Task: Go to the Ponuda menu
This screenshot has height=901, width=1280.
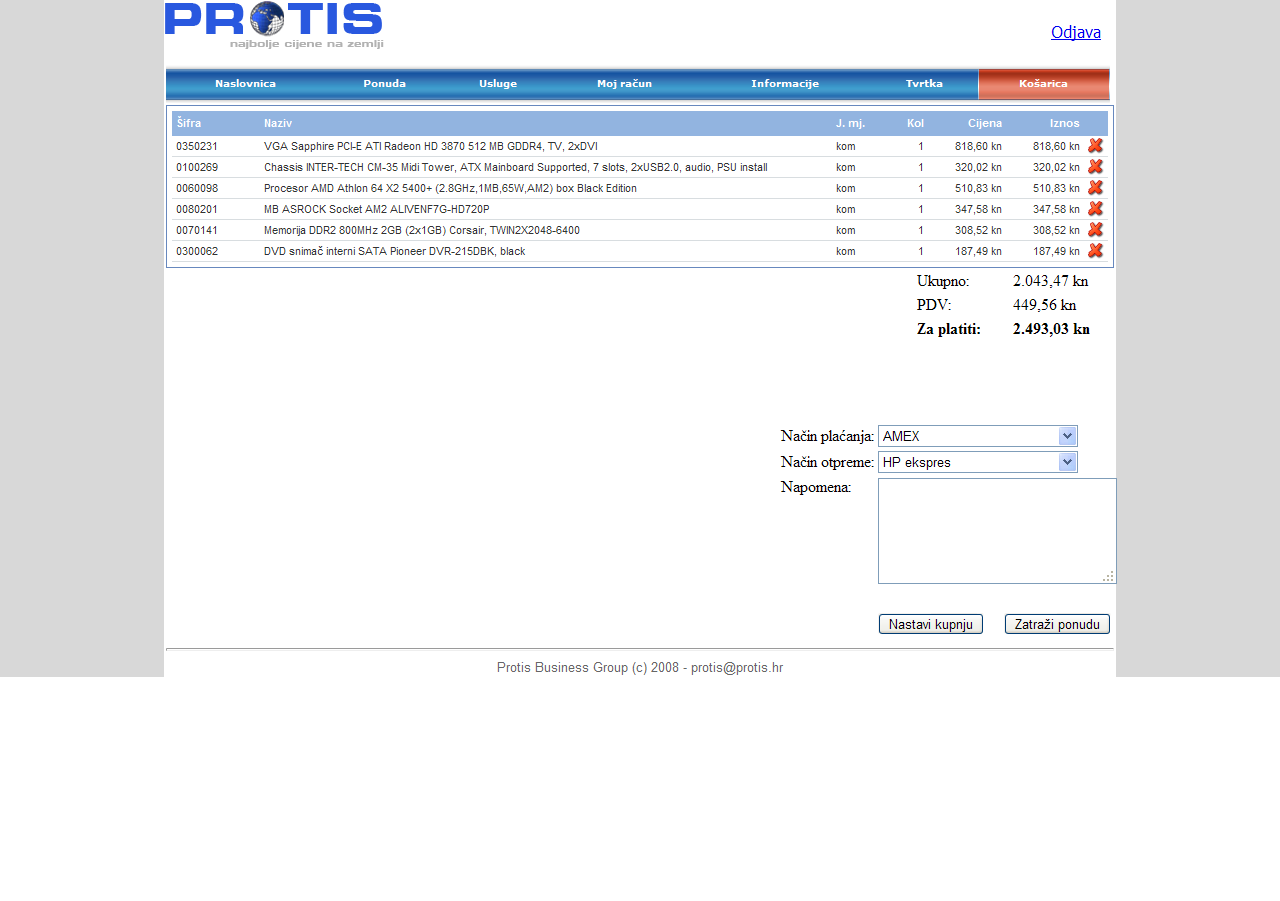Action: [x=384, y=84]
